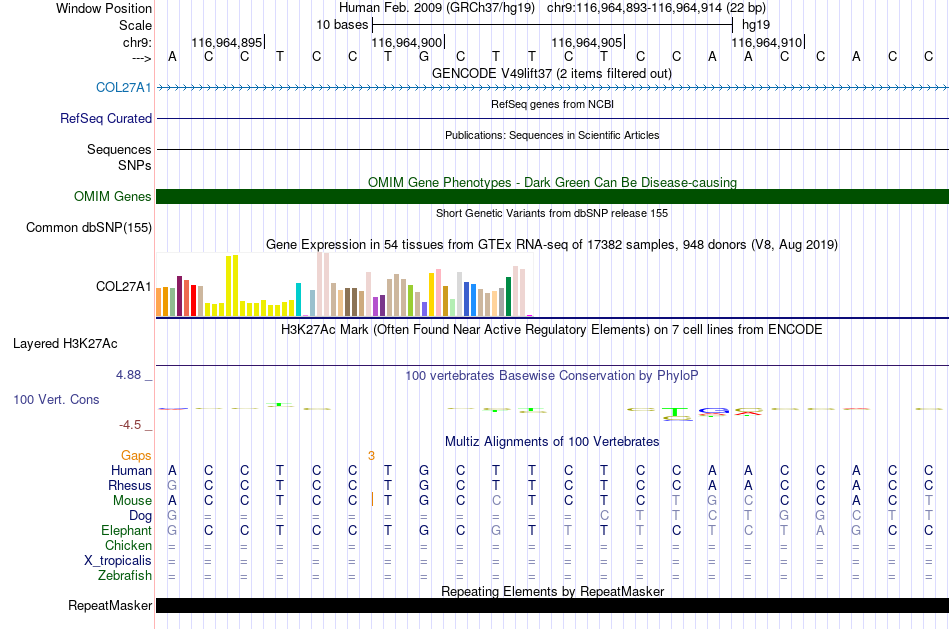
Task: Click the tallest yellow GTEx expression bar
Action: (235, 285)
